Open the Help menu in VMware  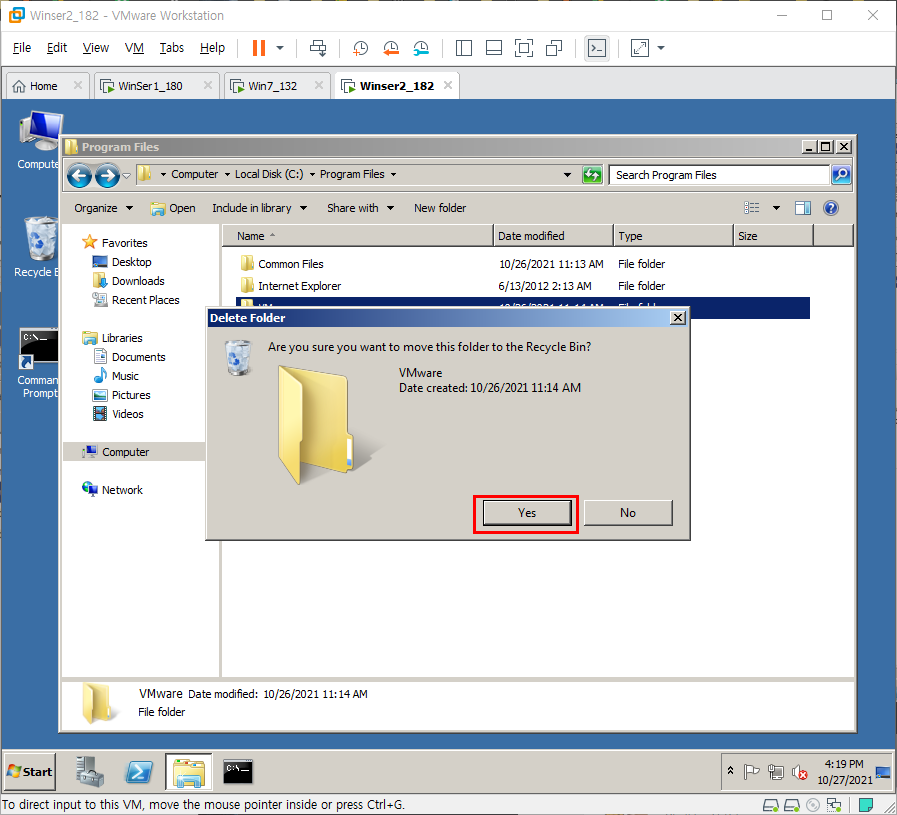pyautogui.click(x=212, y=48)
